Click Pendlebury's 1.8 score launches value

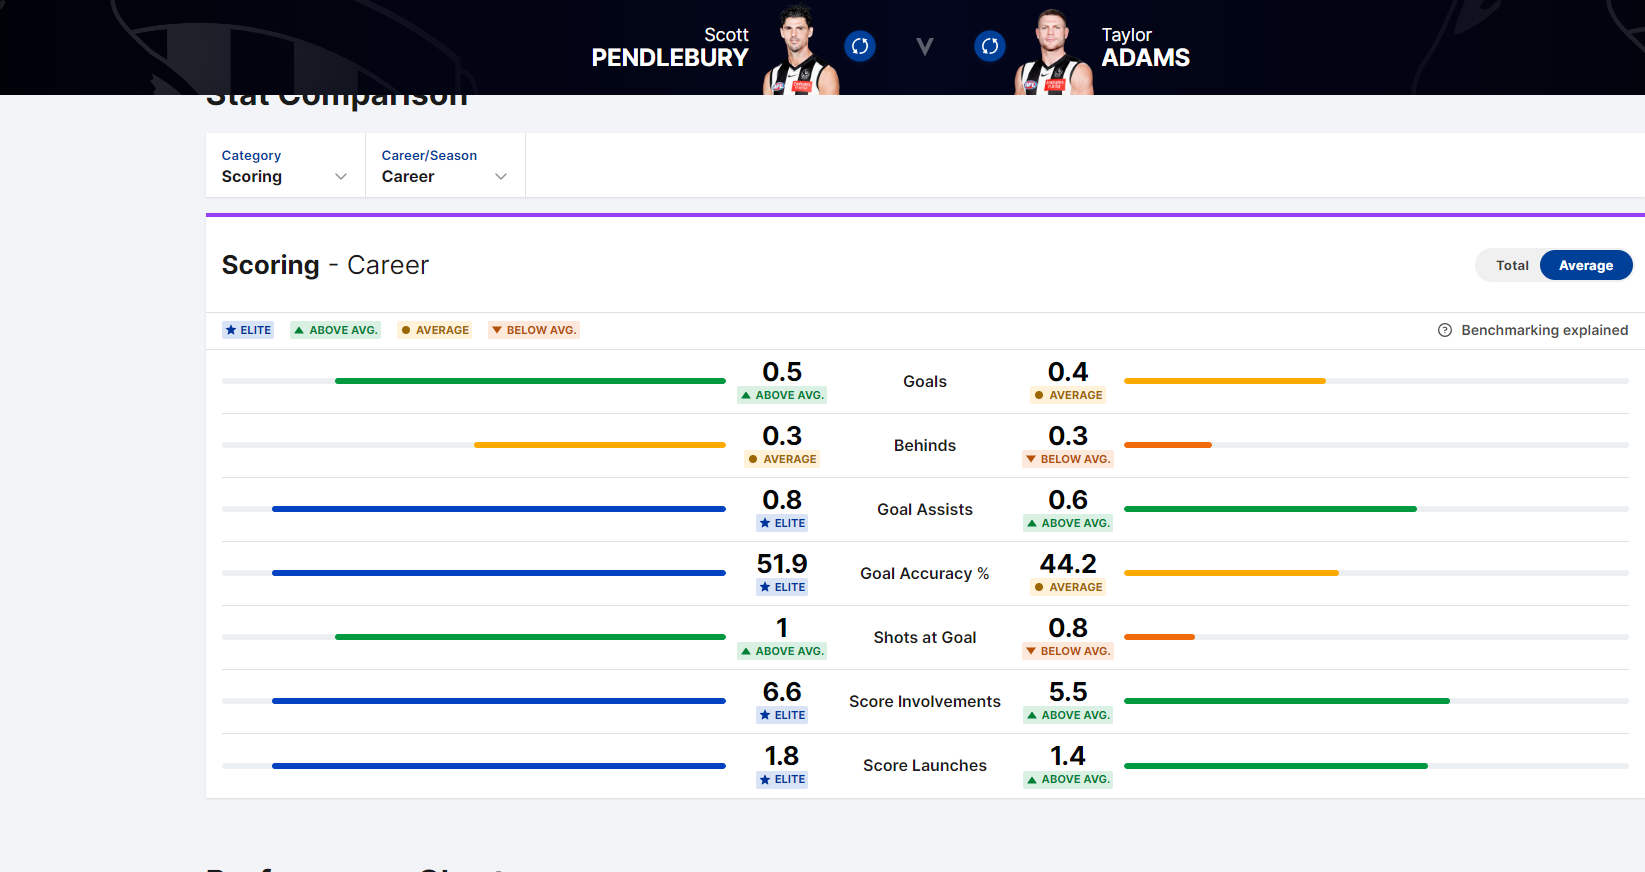(782, 756)
